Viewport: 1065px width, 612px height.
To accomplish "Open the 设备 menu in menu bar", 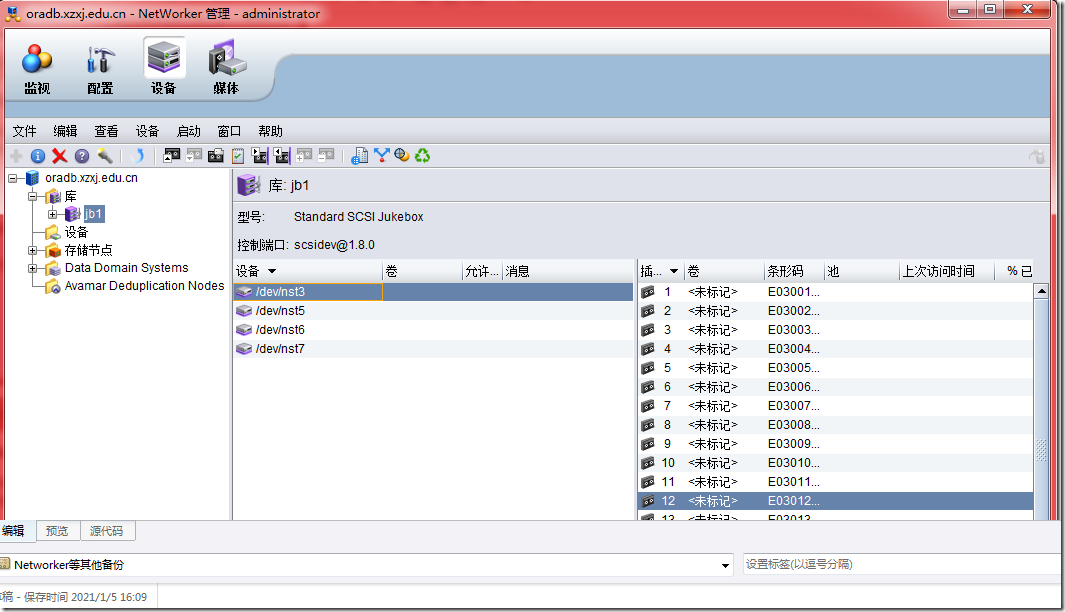I will pyautogui.click(x=147, y=131).
